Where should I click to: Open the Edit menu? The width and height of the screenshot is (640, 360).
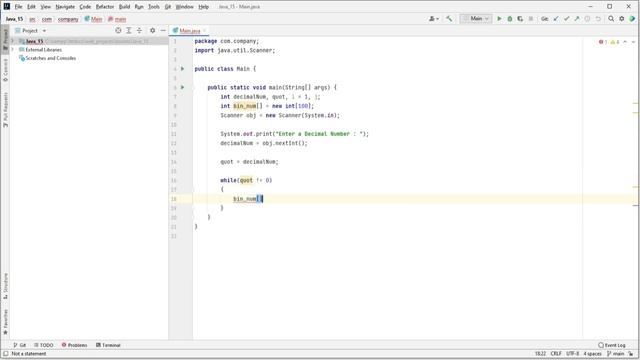[x=31, y=7]
